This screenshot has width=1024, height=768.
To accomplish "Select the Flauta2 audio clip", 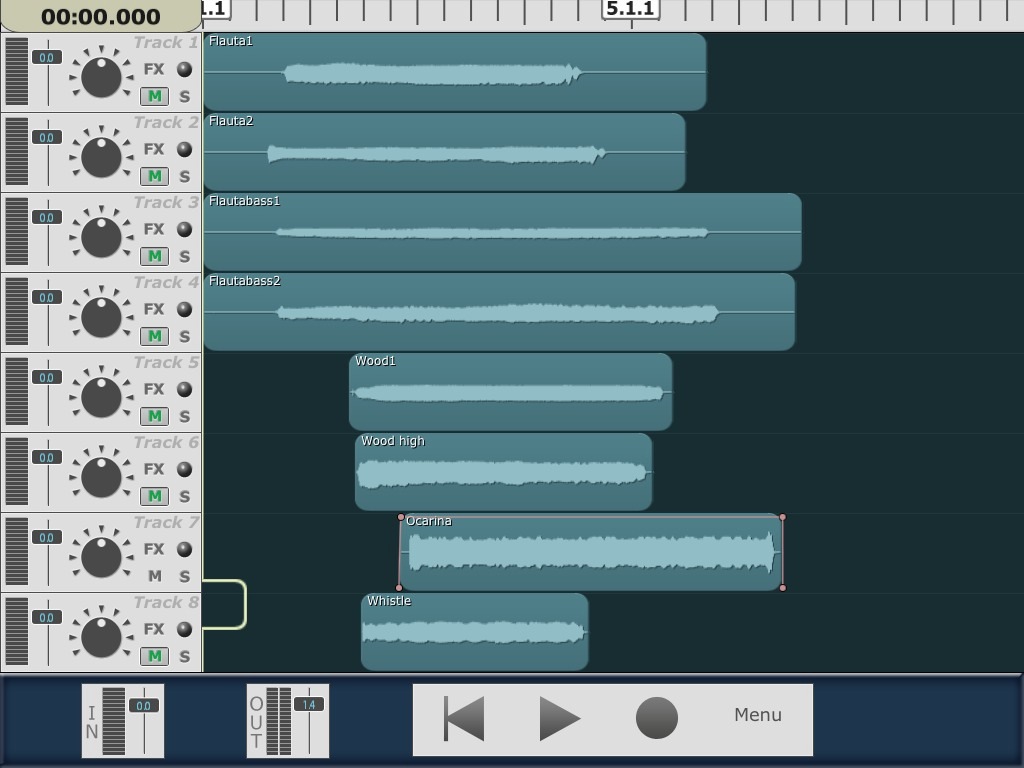I will point(444,152).
